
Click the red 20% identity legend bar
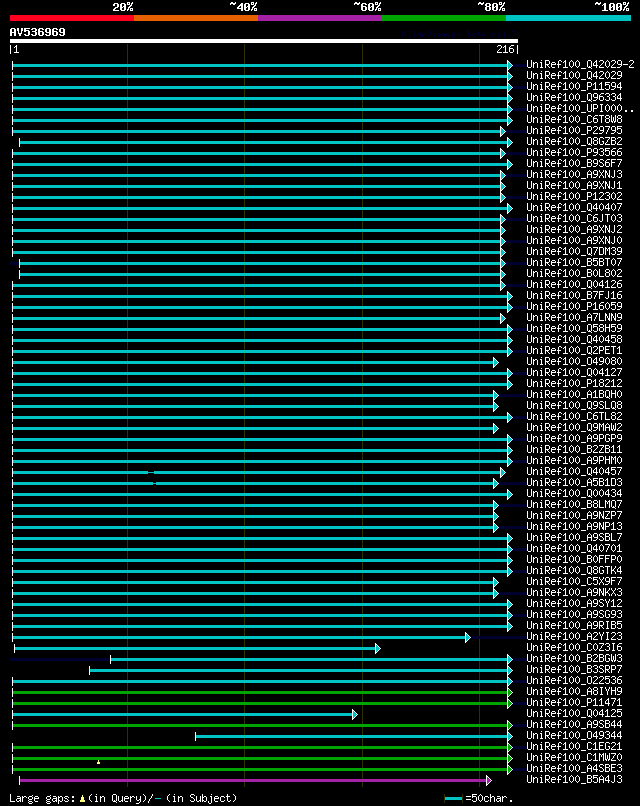71,18
